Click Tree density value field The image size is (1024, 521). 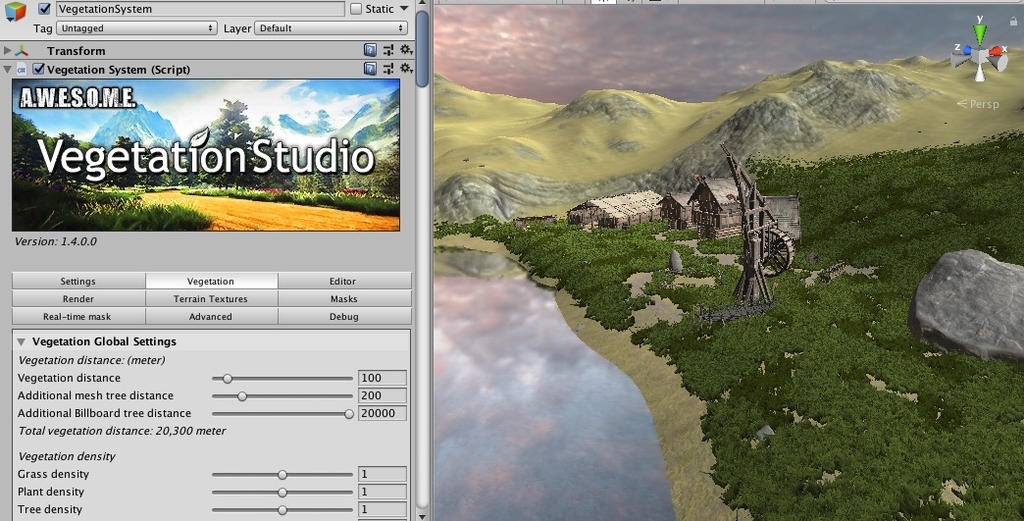coord(382,509)
